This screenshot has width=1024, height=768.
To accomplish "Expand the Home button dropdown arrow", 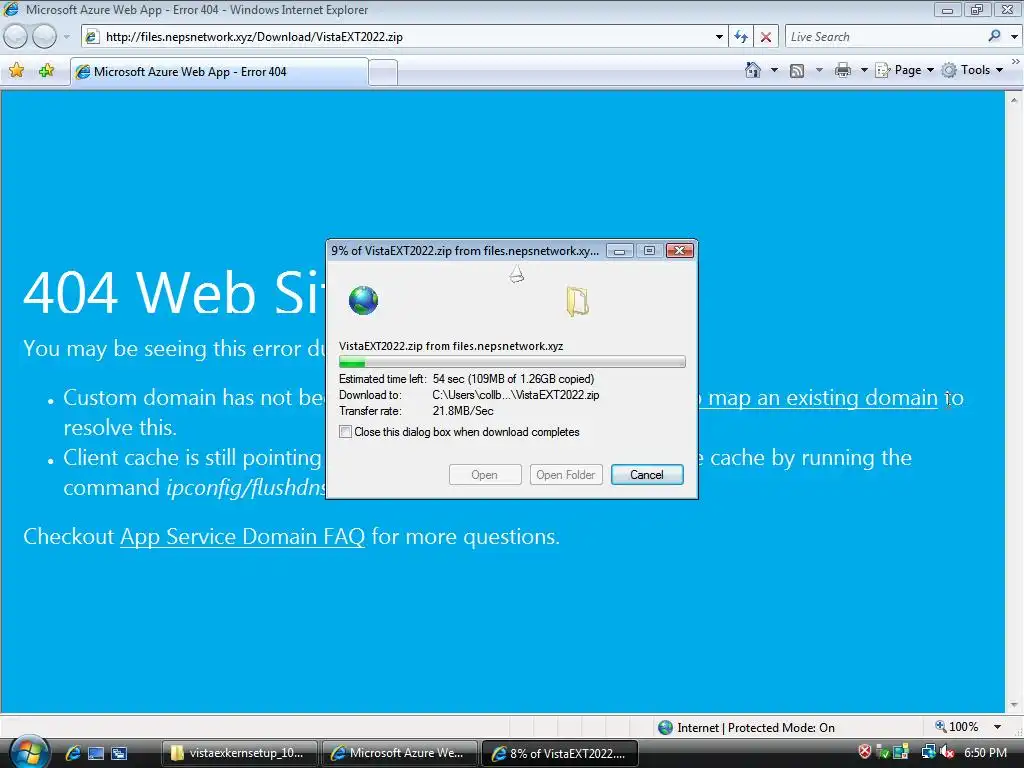I will [775, 70].
